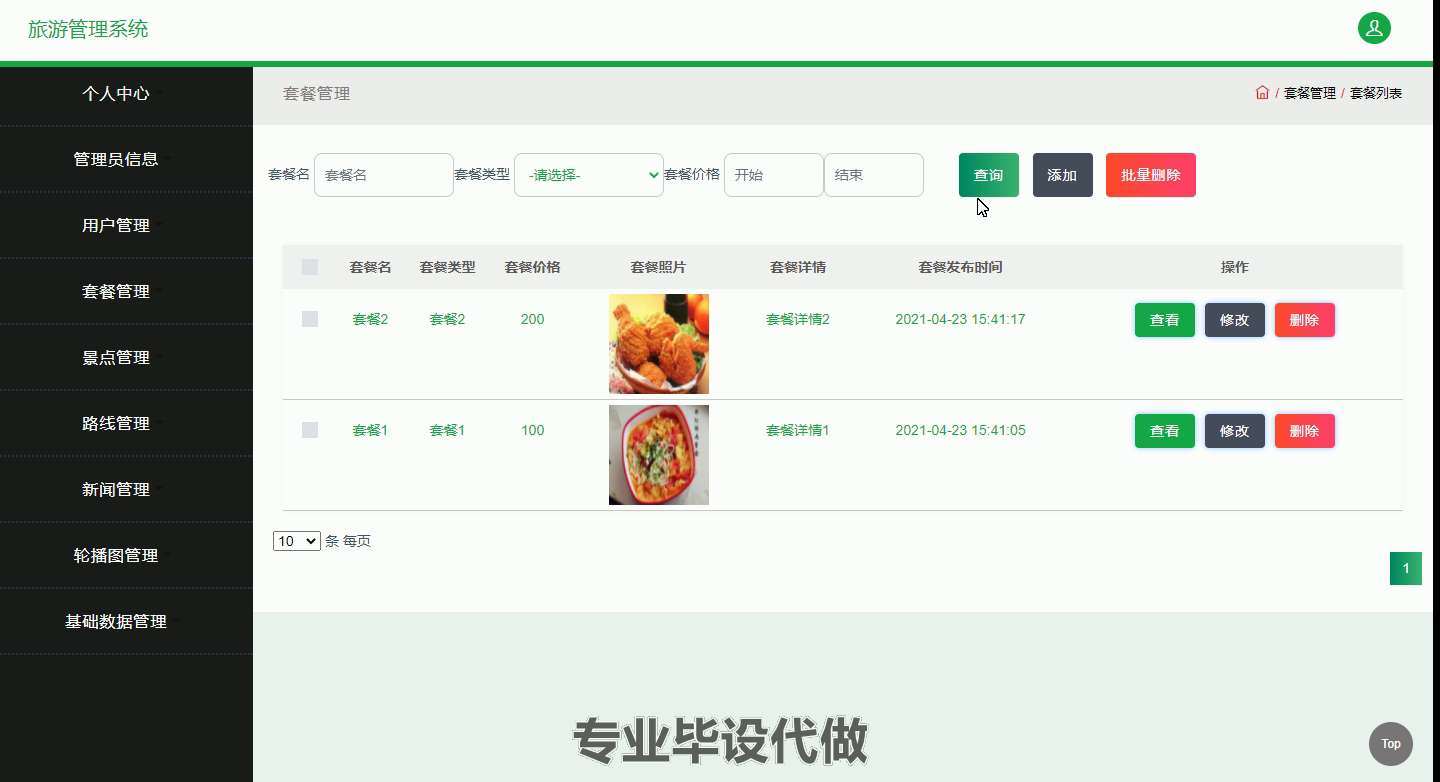Click the 套餐详情 column header
The image size is (1440, 782).
click(x=798, y=267)
